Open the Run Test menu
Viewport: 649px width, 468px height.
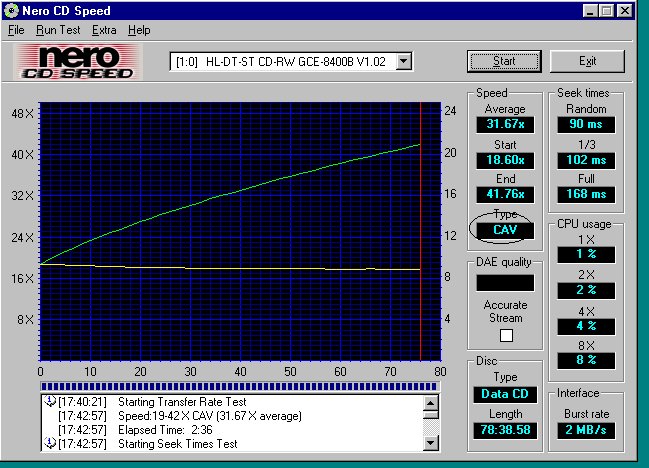58,30
